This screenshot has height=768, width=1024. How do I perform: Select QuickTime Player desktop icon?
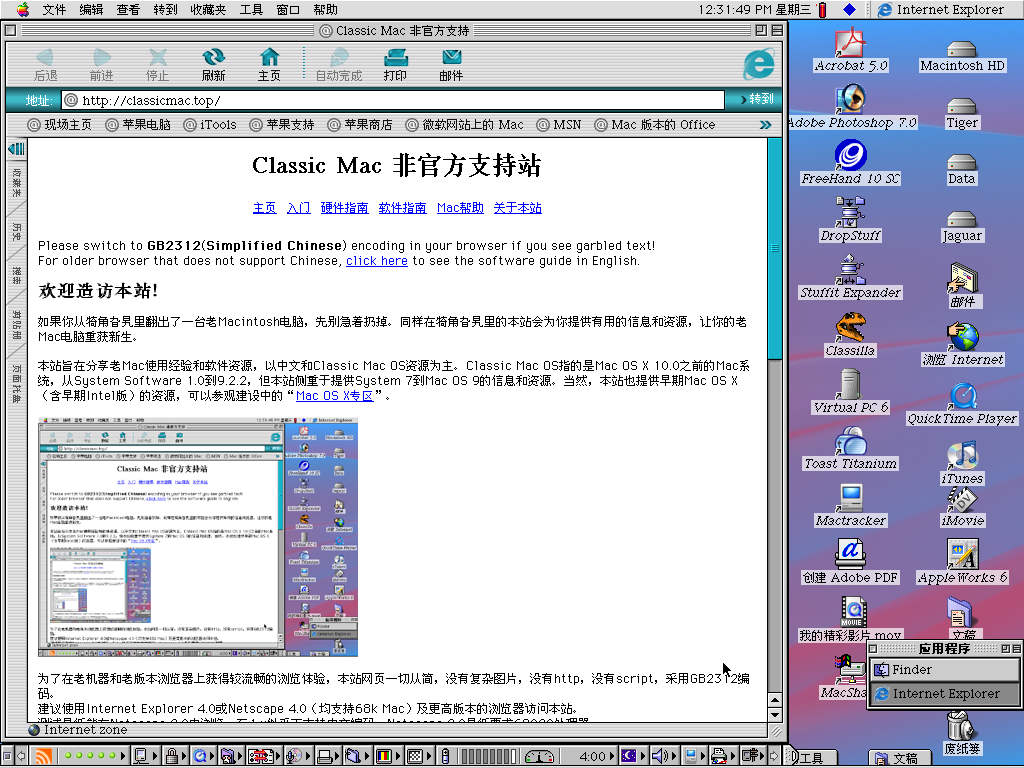point(963,396)
